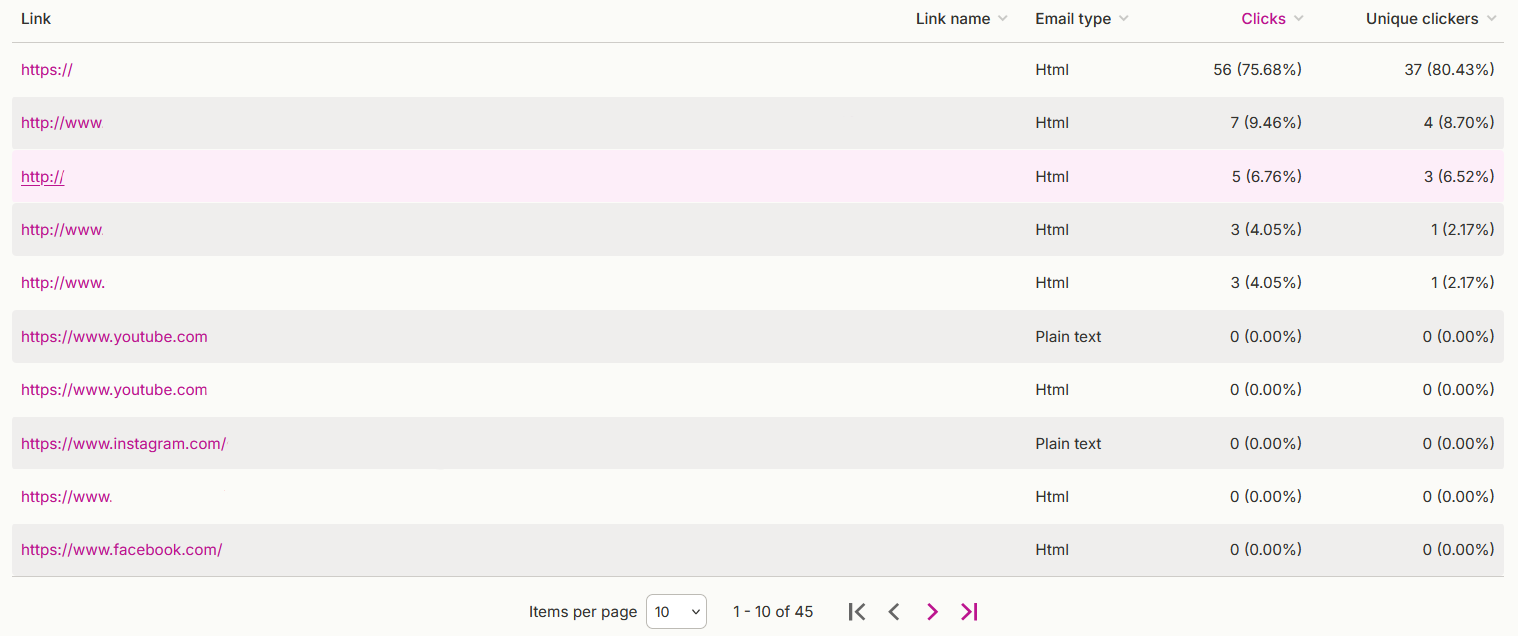Screen dimensions: 1518x636
Task: Open the YouTube link in the Plain text row
Action: (114, 337)
